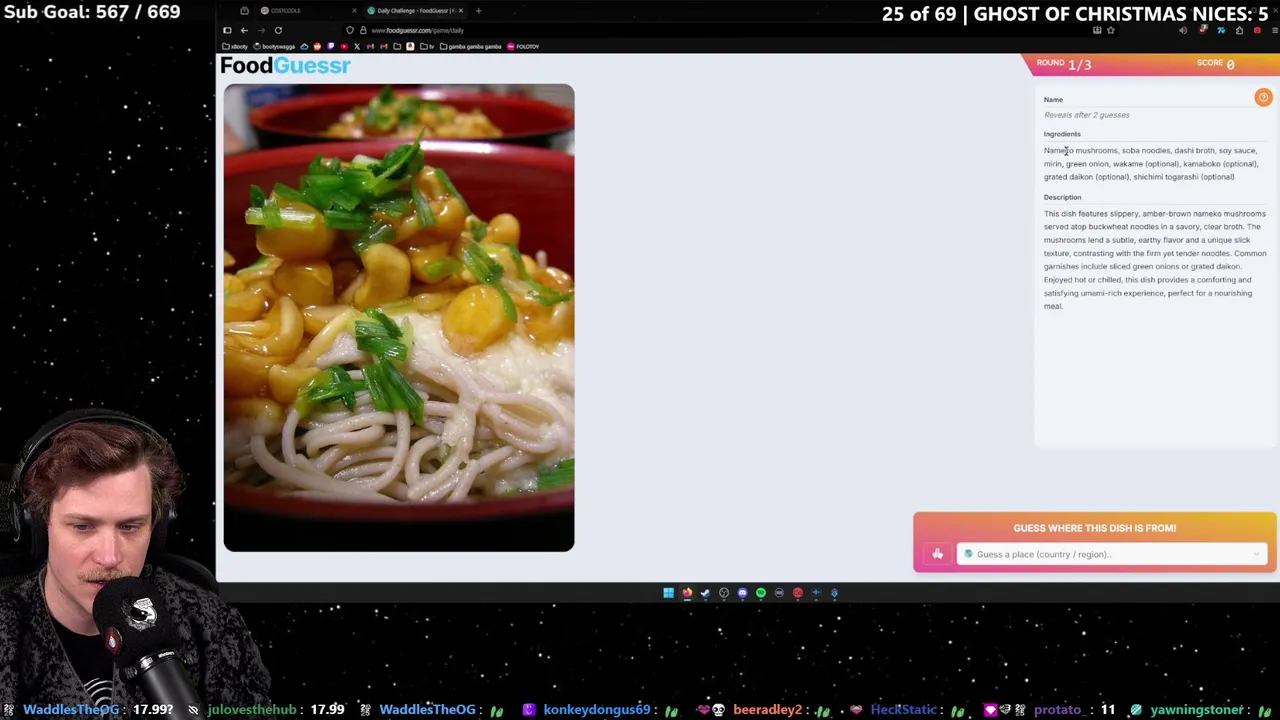Click the 'Guess a place' input field
This screenshot has width=1280, height=720.
coord(1112,554)
